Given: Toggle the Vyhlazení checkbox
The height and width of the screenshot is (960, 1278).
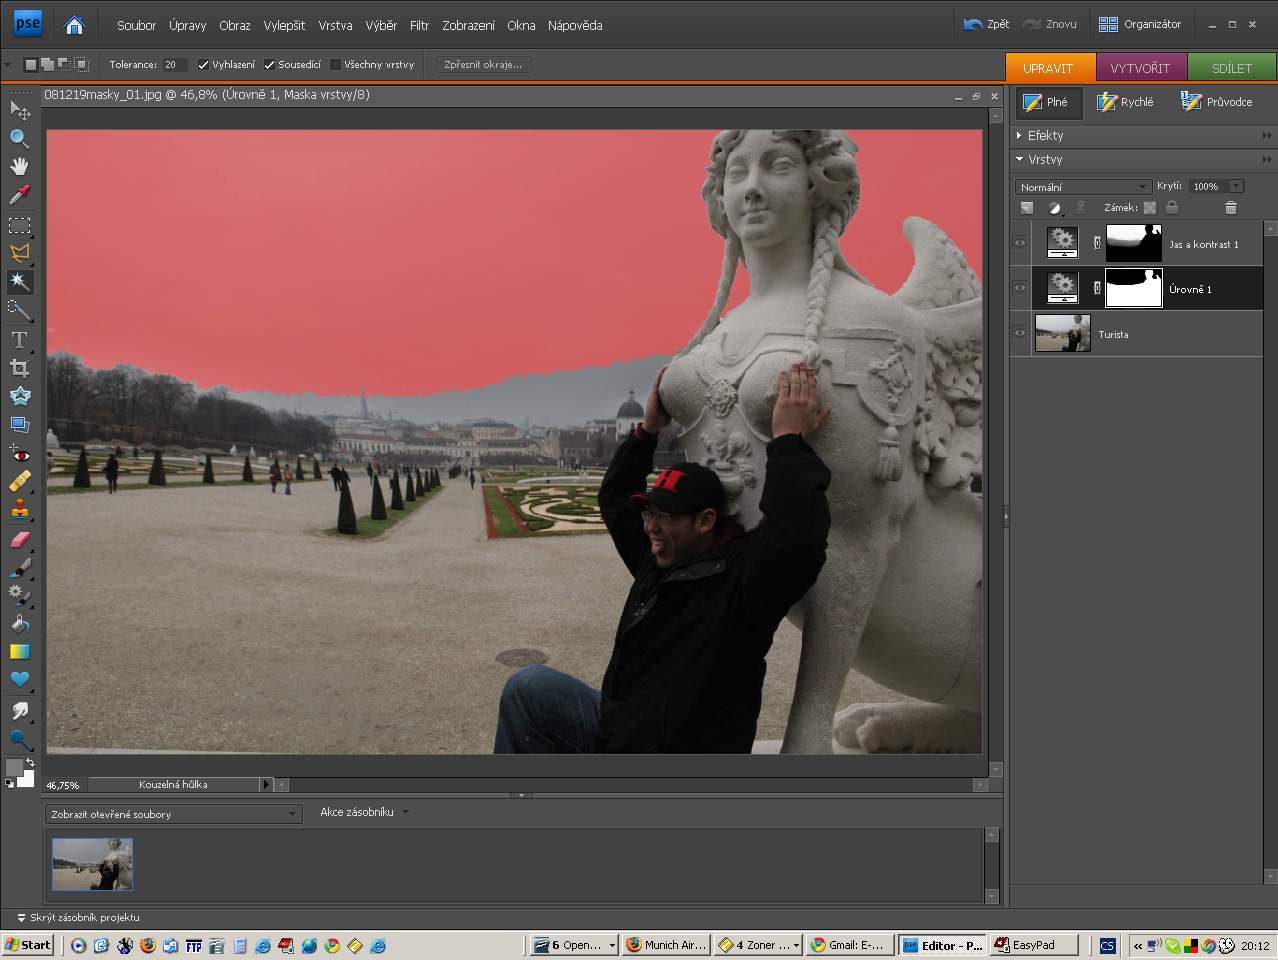Looking at the screenshot, I should point(203,65).
